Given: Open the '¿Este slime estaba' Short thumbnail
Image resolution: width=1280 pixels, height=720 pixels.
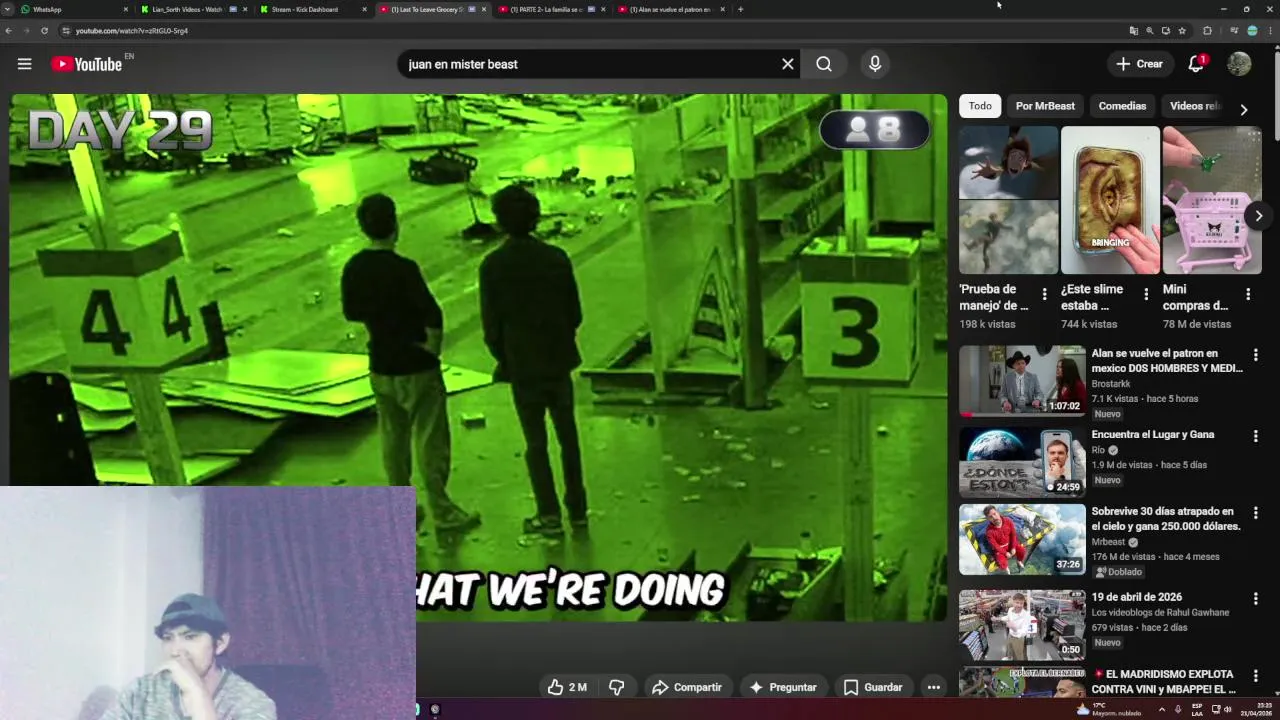Looking at the screenshot, I should [1110, 200].
